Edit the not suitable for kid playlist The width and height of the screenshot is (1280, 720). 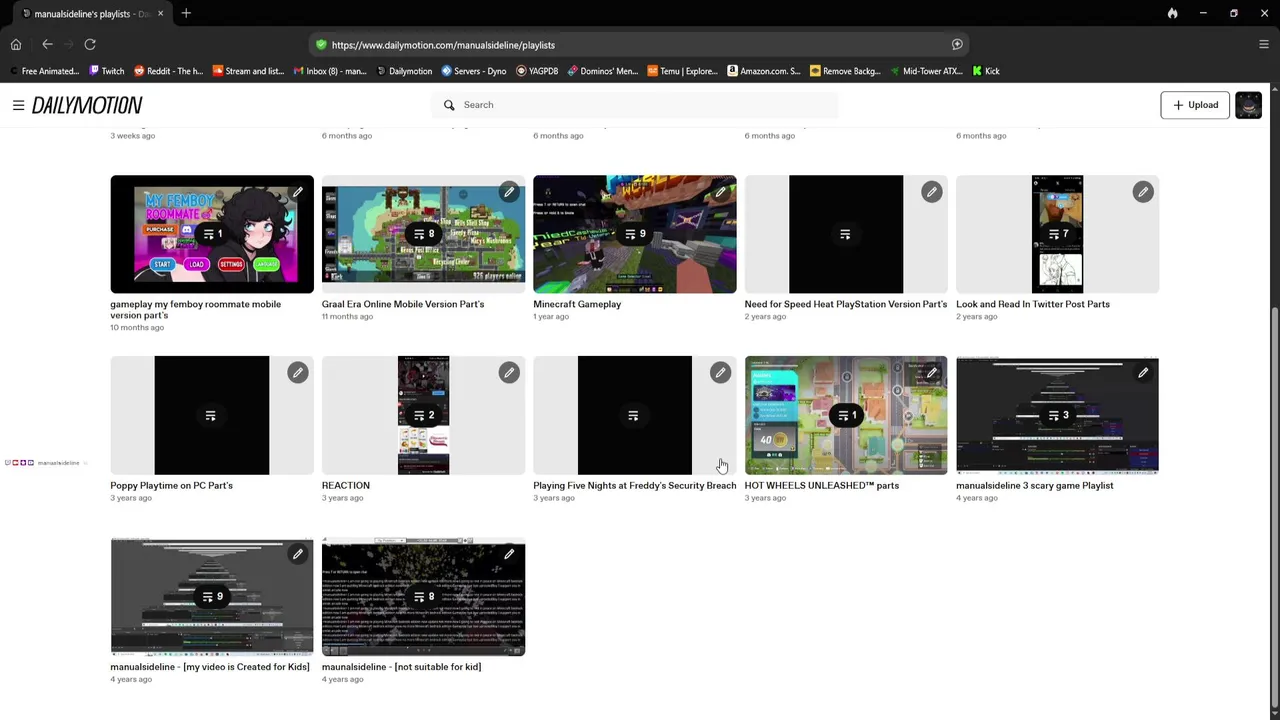509,553
